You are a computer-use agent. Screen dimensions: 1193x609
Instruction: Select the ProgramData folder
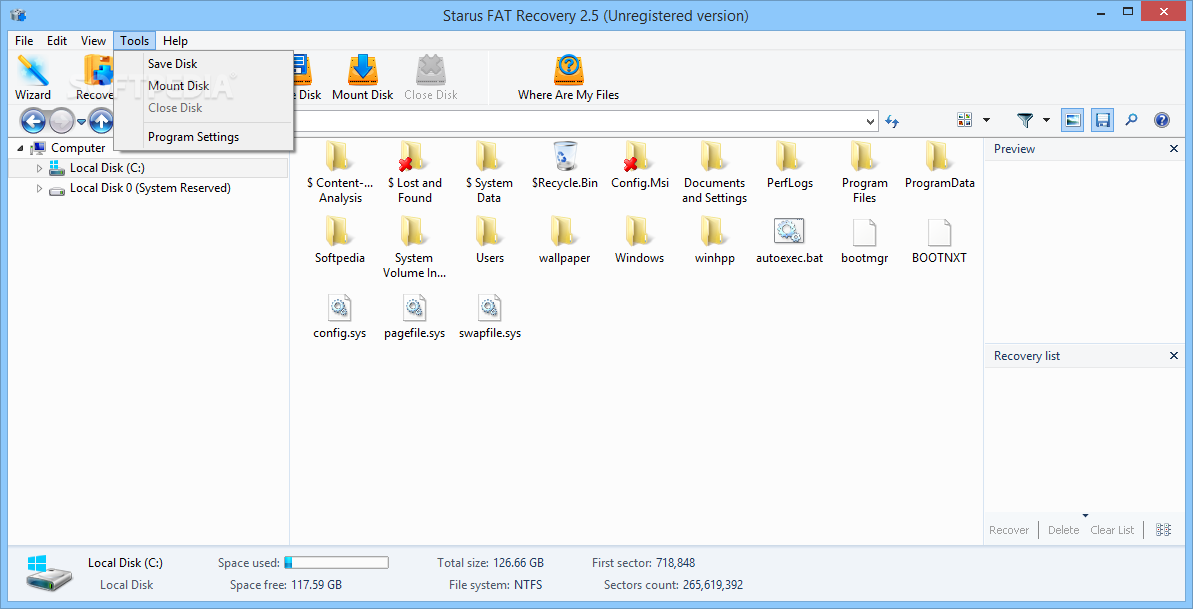click(x=939, y=165)
